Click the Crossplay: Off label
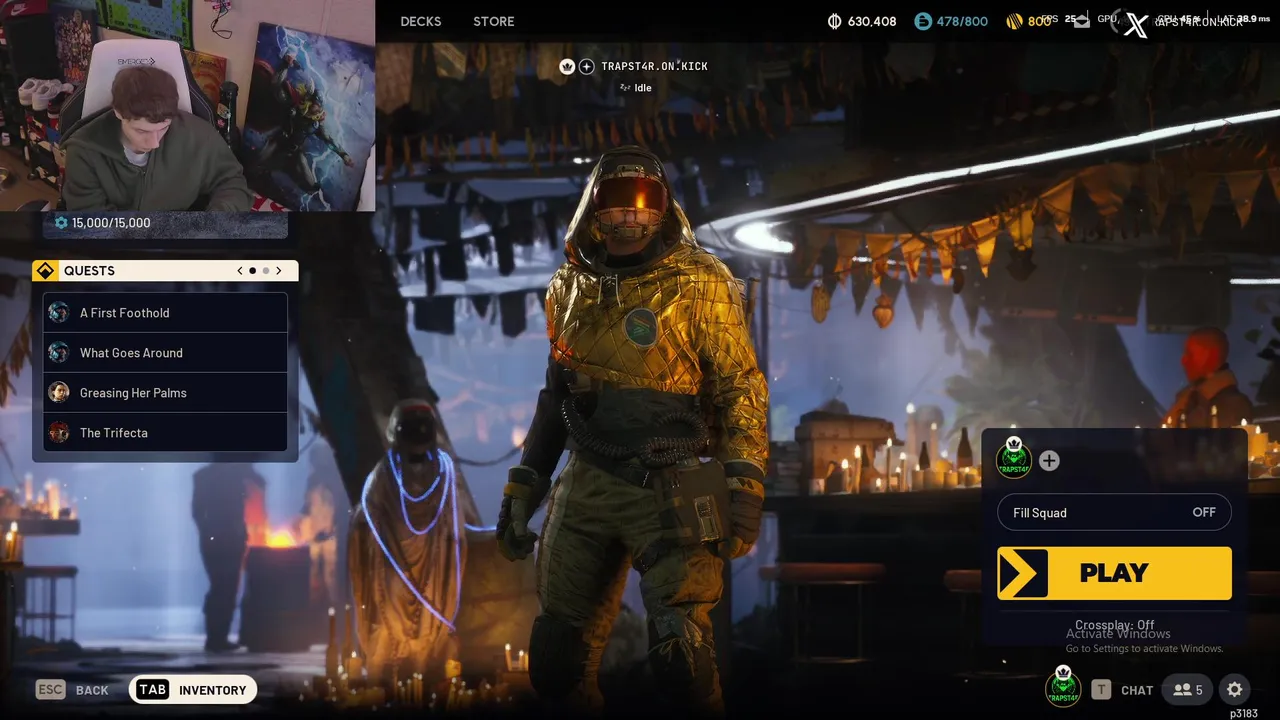The image size is (1280, 720). [x=1115, y=625]
